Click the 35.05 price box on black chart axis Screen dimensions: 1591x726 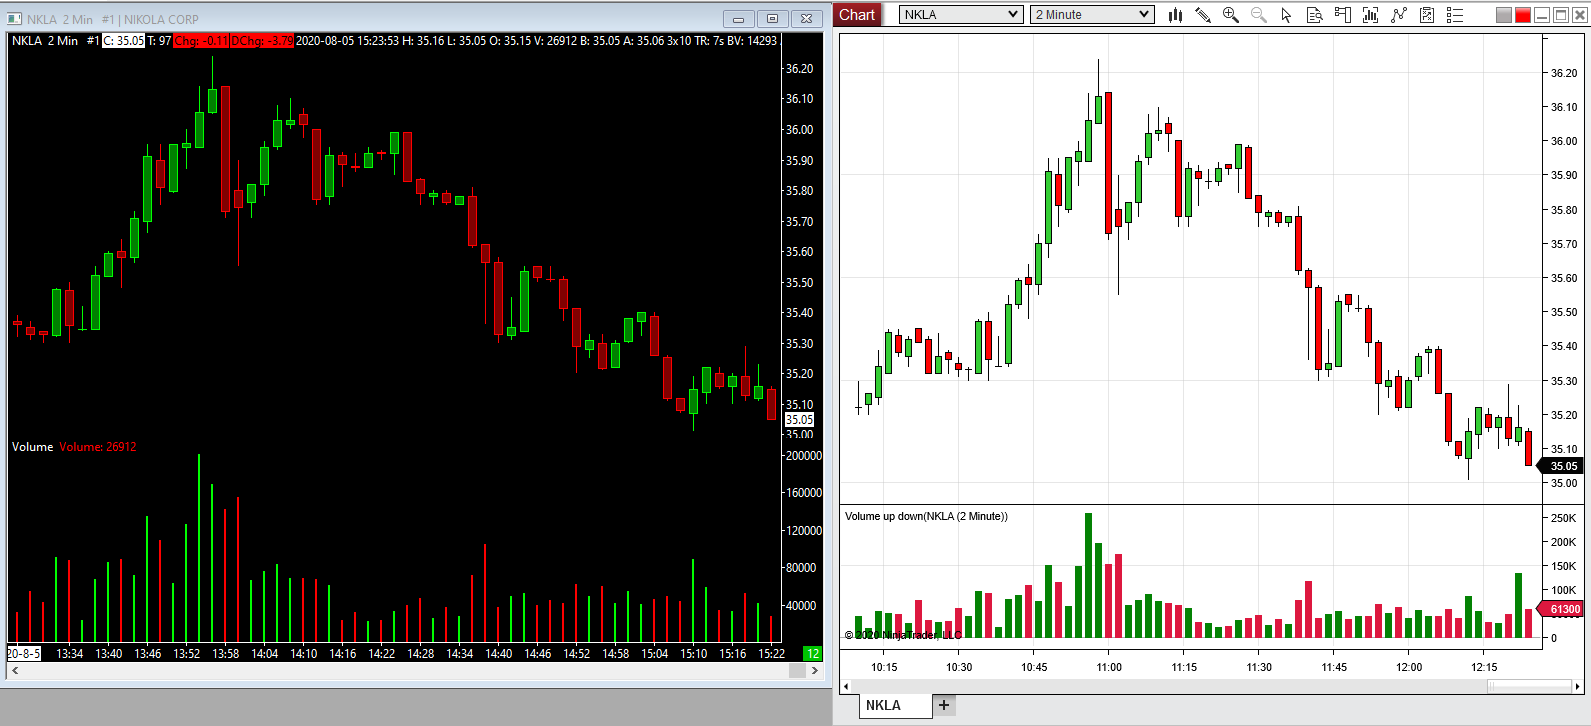(x=799, y=420)
